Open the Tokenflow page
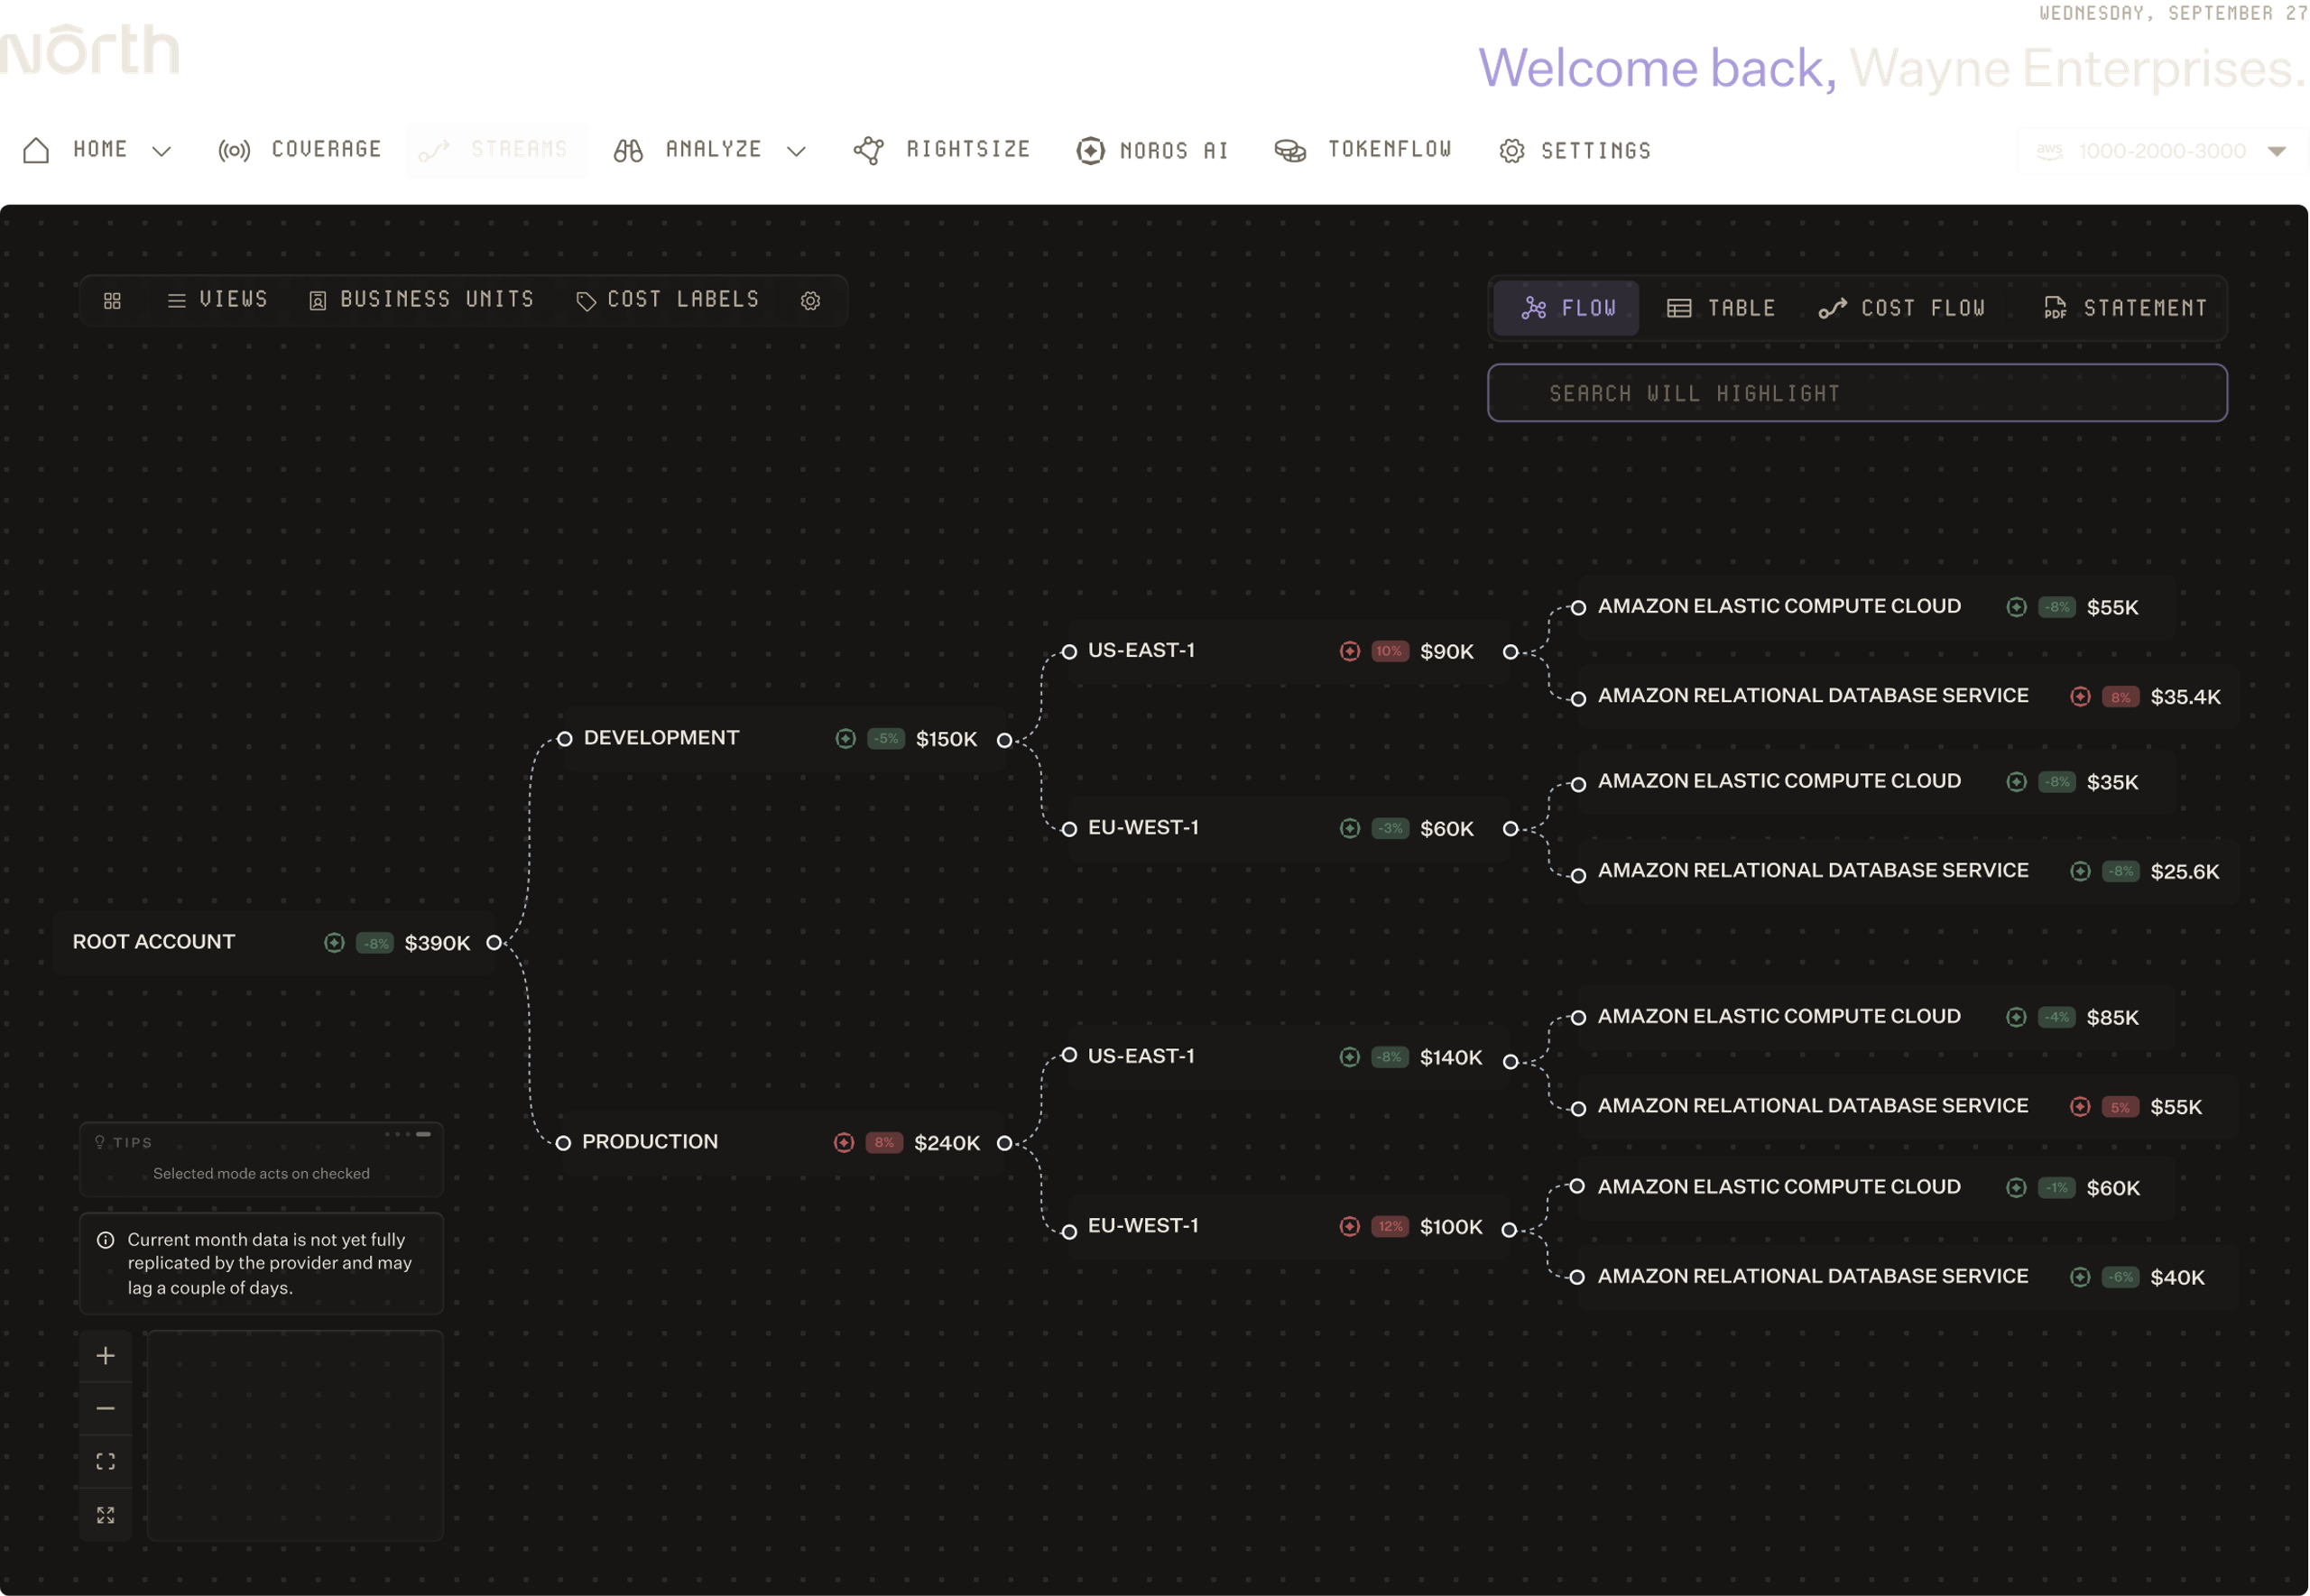This screenshot has width=2310, height=1596. tap(1363, 150)
